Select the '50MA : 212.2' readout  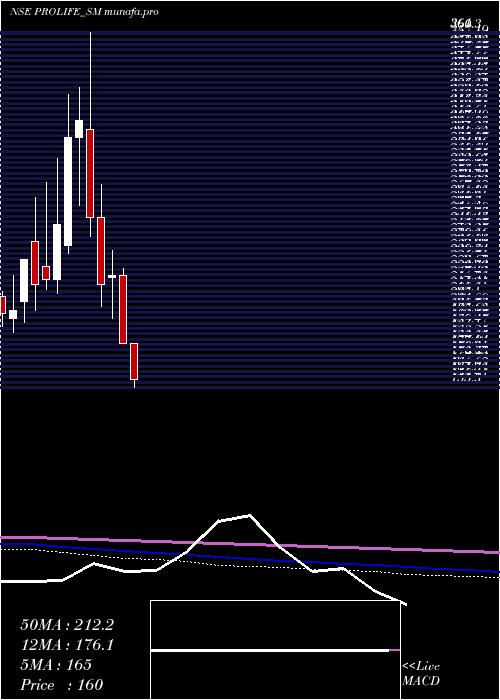[67, 625]
